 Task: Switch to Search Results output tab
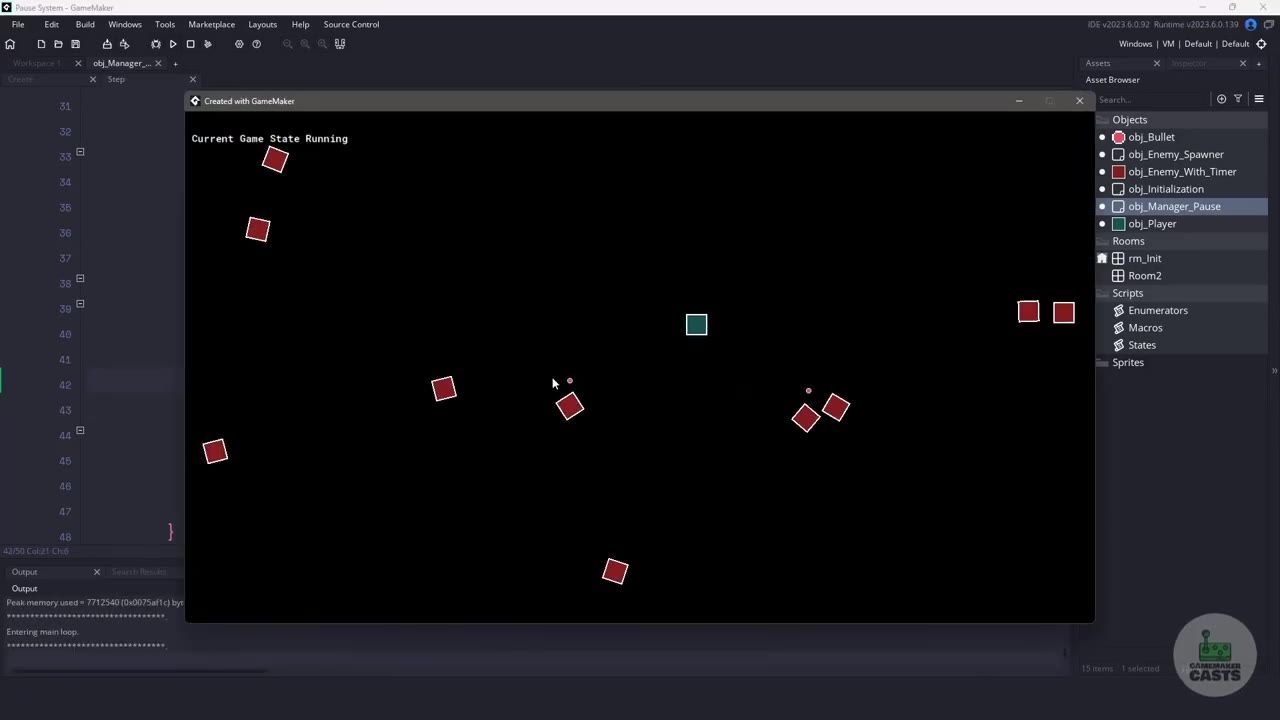(139, 572)
